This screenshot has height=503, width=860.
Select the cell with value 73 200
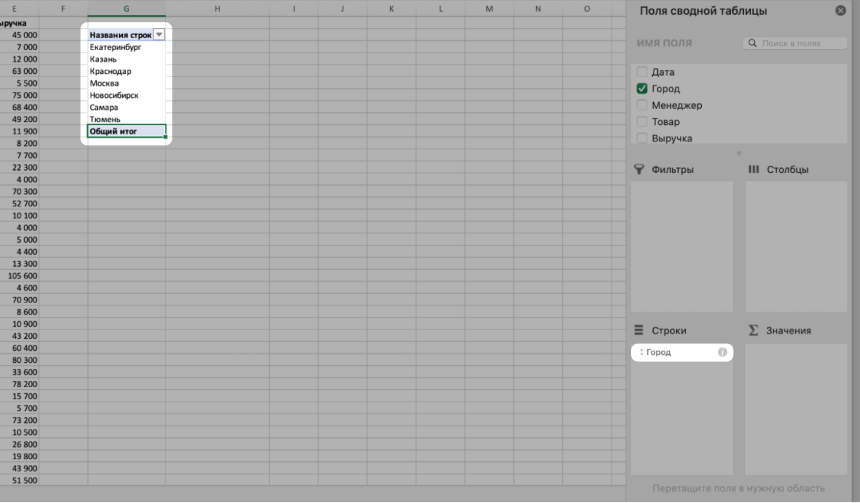pyautogui.click(x=19, y=420)
